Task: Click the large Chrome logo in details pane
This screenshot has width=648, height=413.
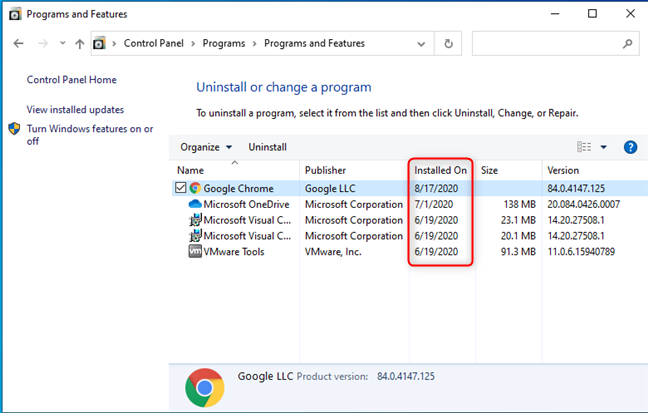Action: (205, 388)
